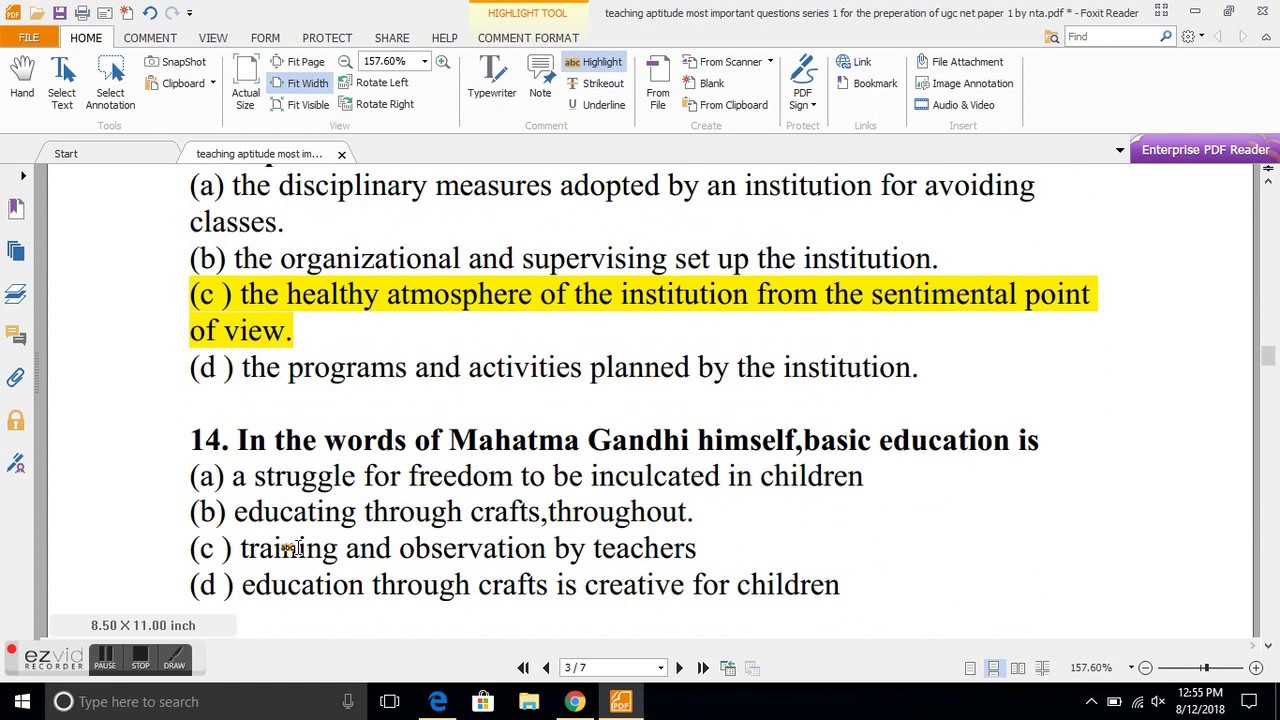Undo the last action

149,13
